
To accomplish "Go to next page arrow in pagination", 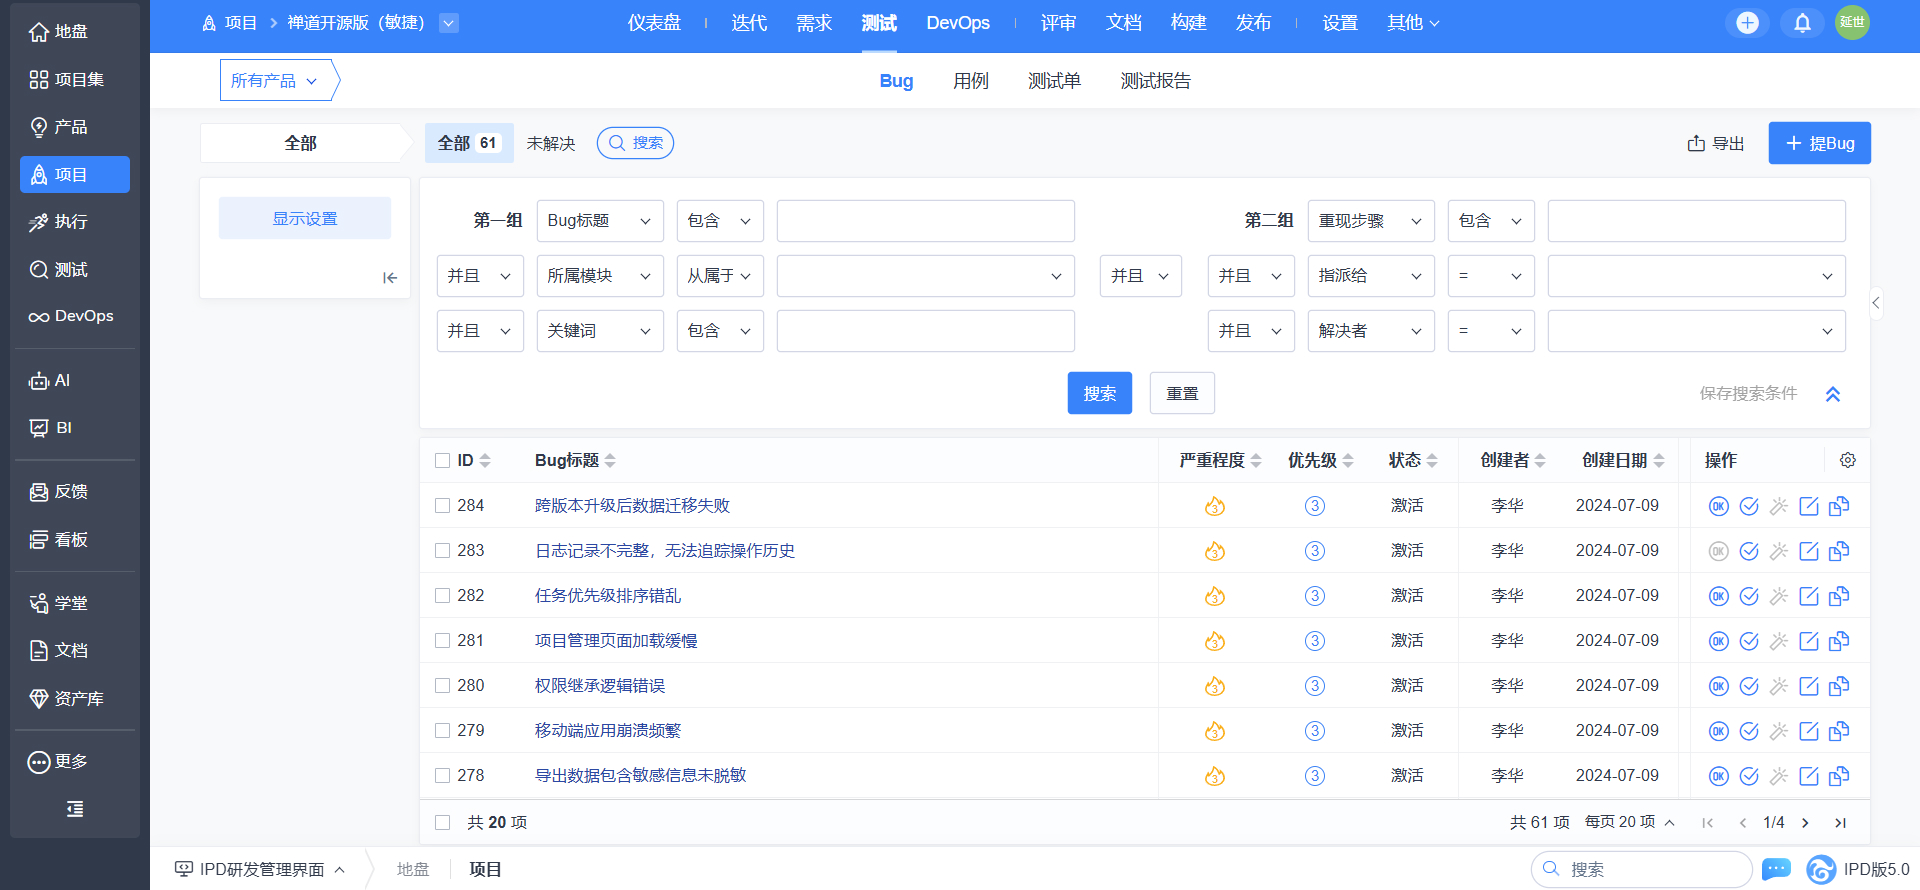I will 1805,823.
